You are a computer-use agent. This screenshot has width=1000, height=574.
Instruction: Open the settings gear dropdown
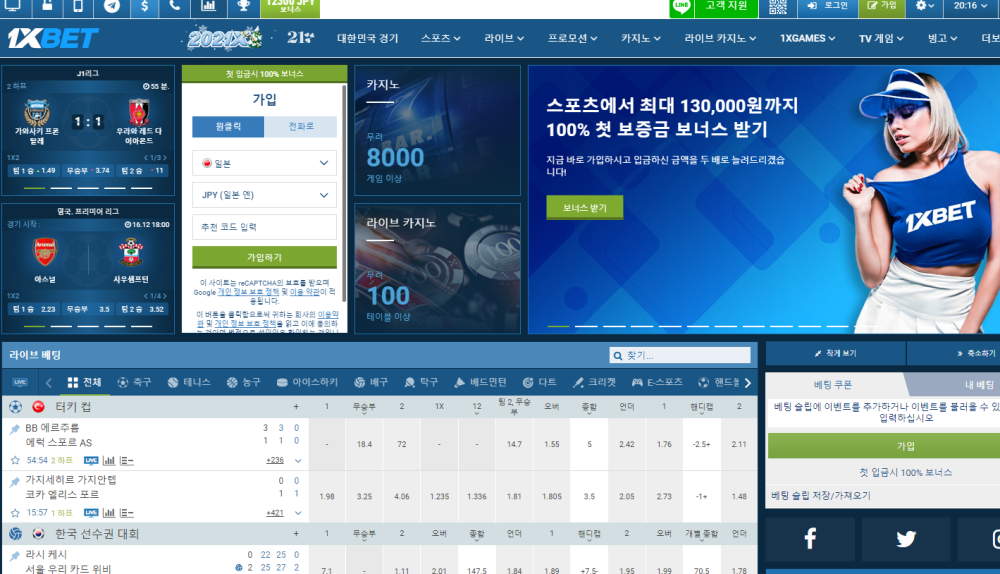pyautogui.click(x=925, y=6)
